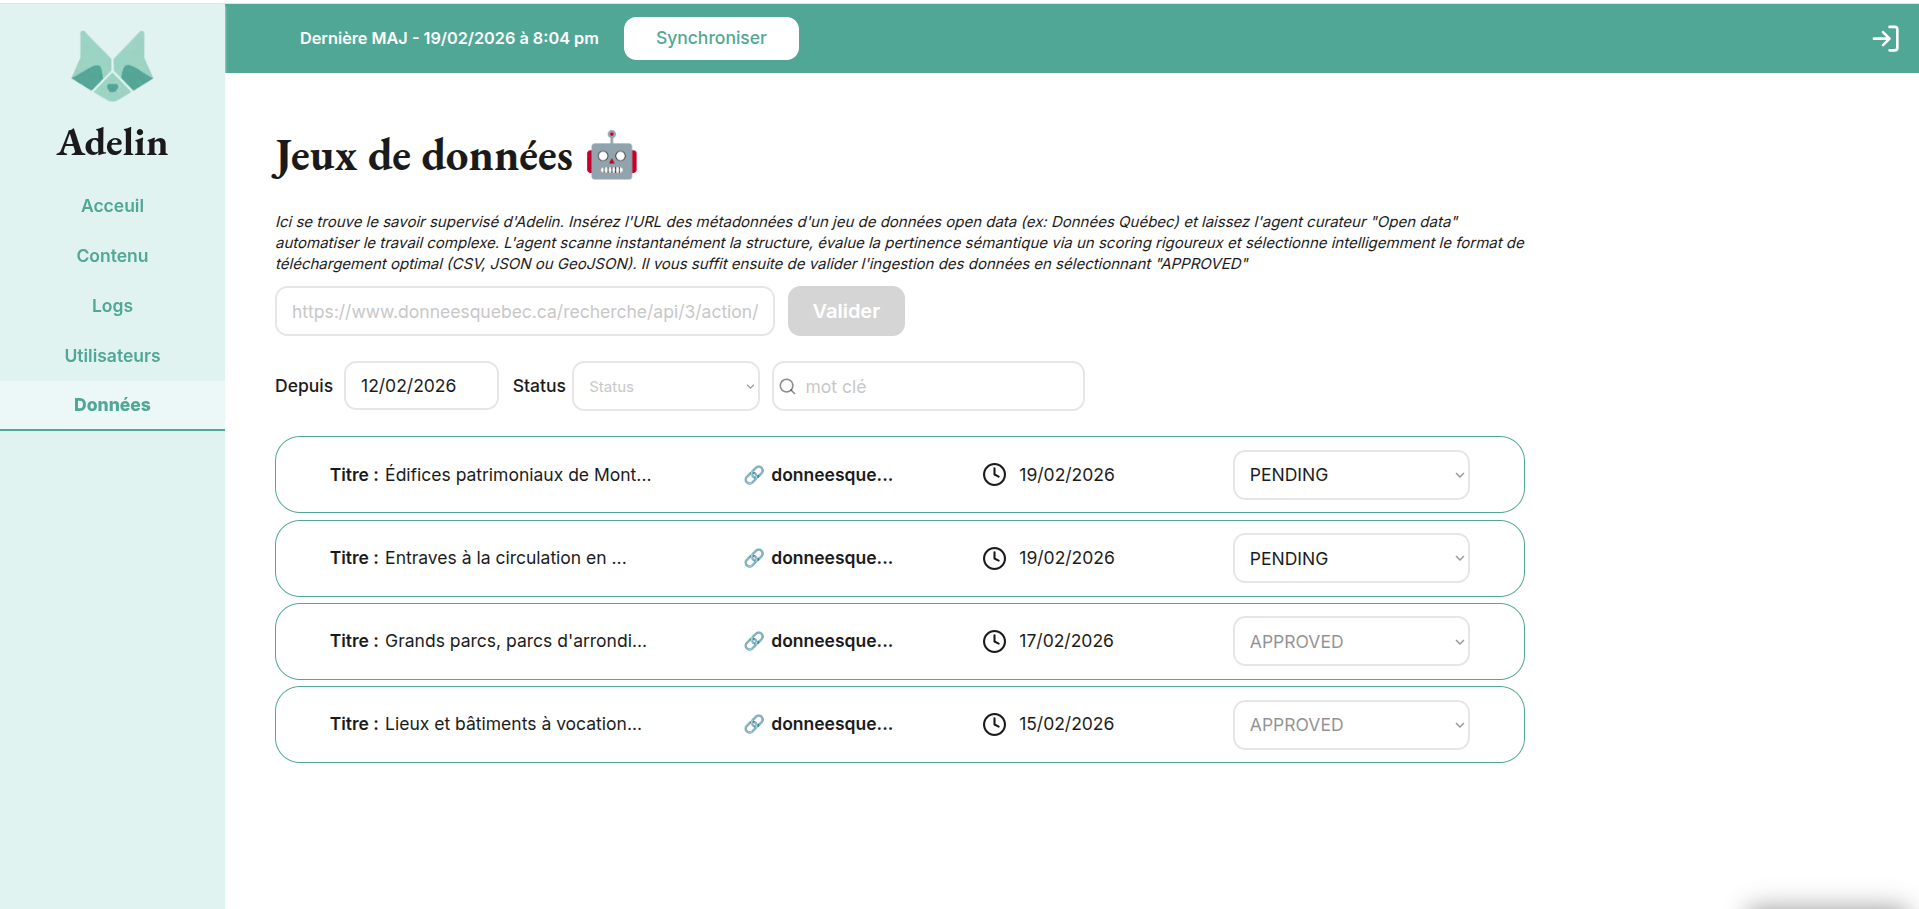
Task: Open PENDING dropdown for Édifices patrimoniaux
Action: coord(1351,475)
